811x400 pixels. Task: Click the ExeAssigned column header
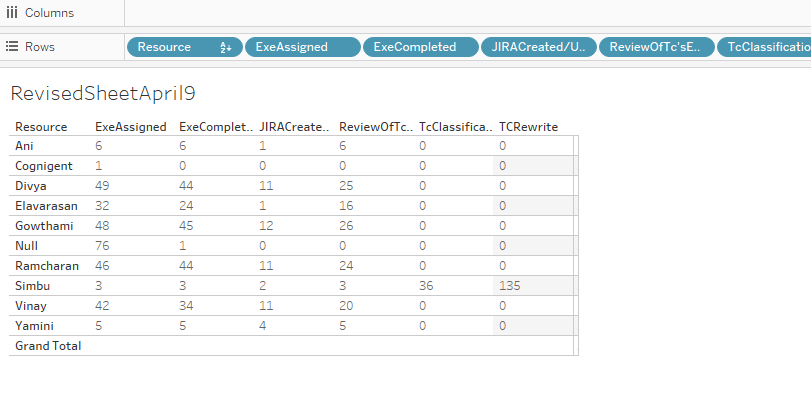pos(131,127)
